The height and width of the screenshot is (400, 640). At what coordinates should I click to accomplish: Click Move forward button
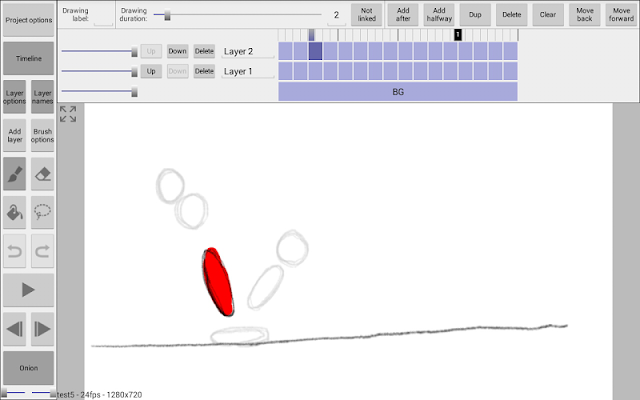pyautogui.click(x=621, y=15)
